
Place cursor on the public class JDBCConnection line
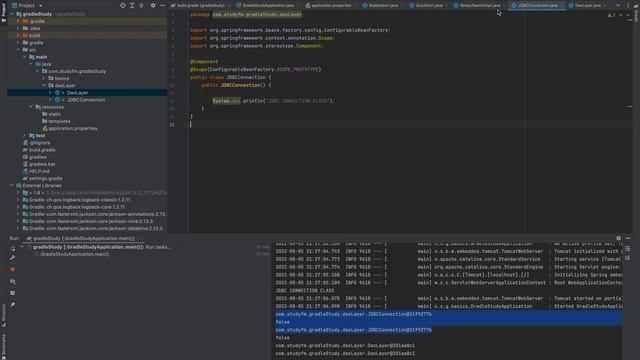231,77
